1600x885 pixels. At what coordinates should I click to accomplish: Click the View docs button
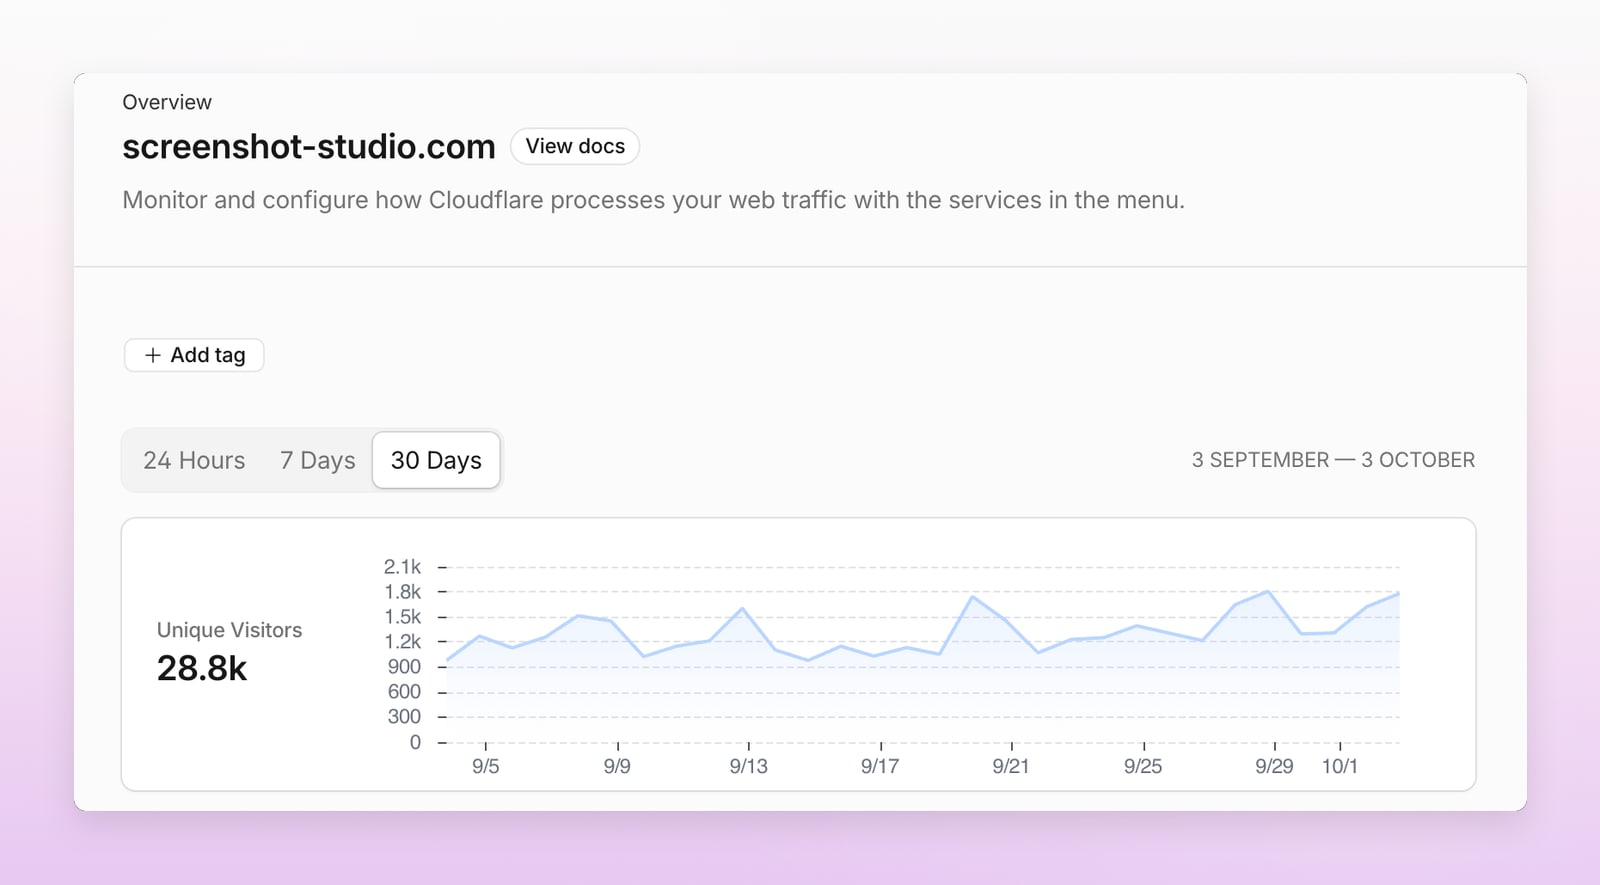tap(575, 146)
